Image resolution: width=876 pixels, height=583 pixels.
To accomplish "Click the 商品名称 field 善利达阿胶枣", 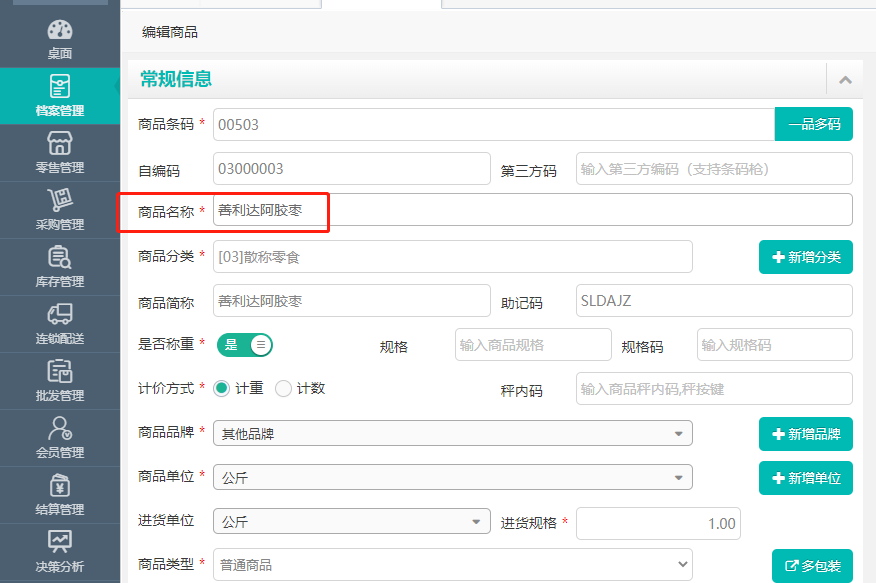I will (532, 210).
